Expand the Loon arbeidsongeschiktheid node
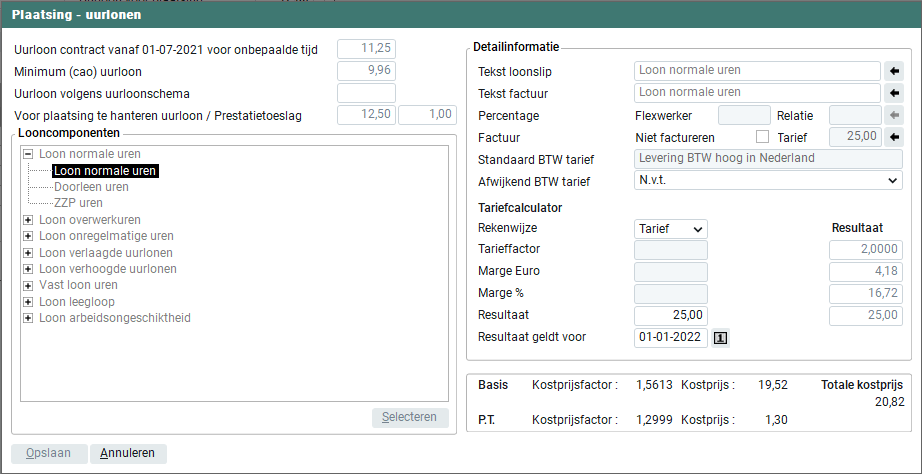Image resolution: width=922 pixels, height=474 pixels. (28, 318)
